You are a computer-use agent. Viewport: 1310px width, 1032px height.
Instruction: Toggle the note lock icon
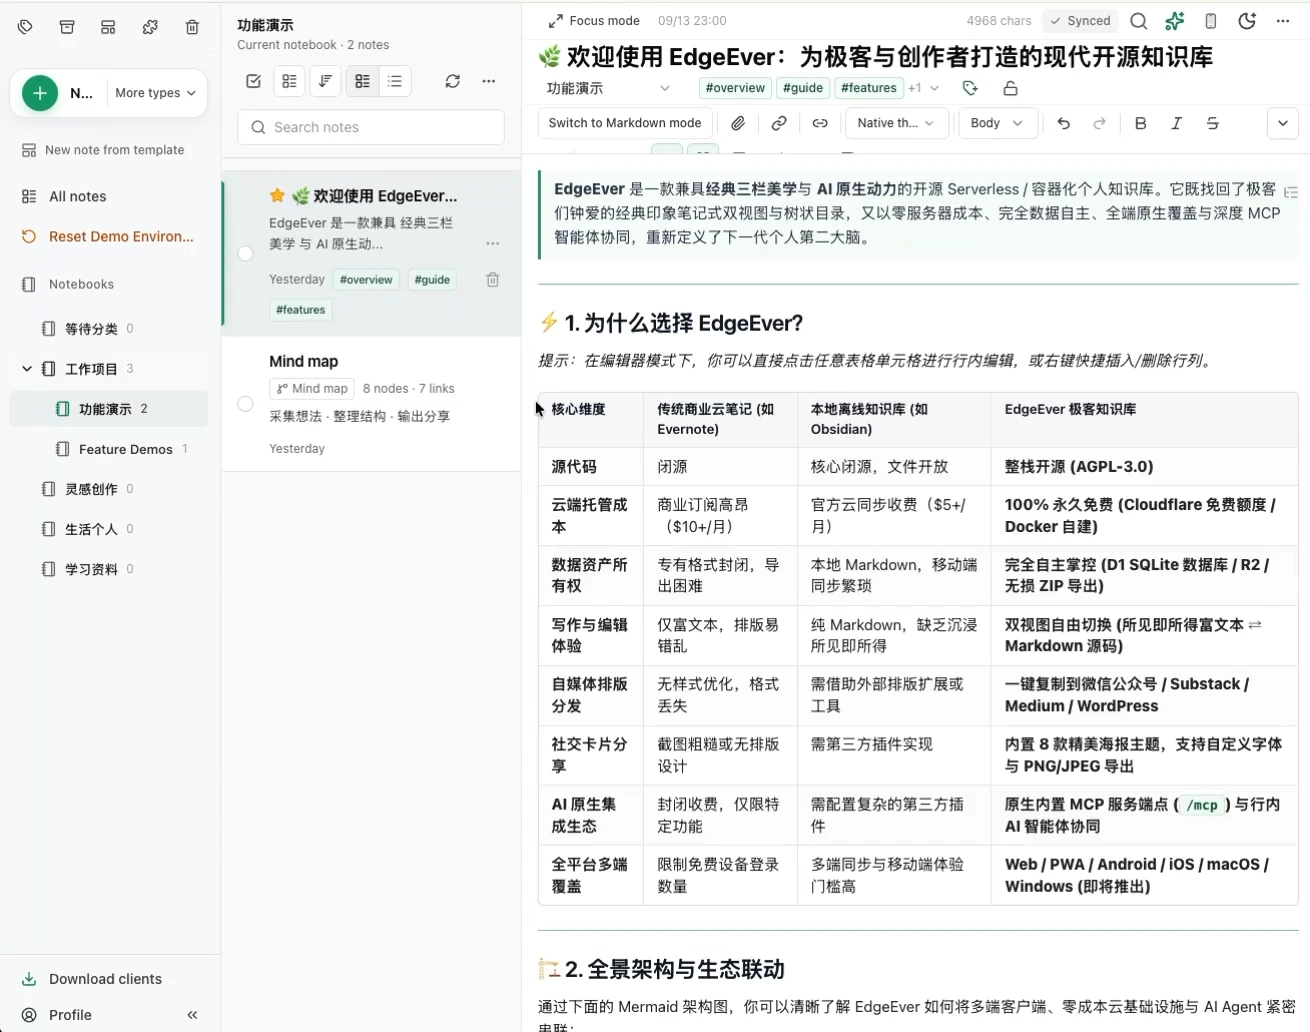[1010, 88]
